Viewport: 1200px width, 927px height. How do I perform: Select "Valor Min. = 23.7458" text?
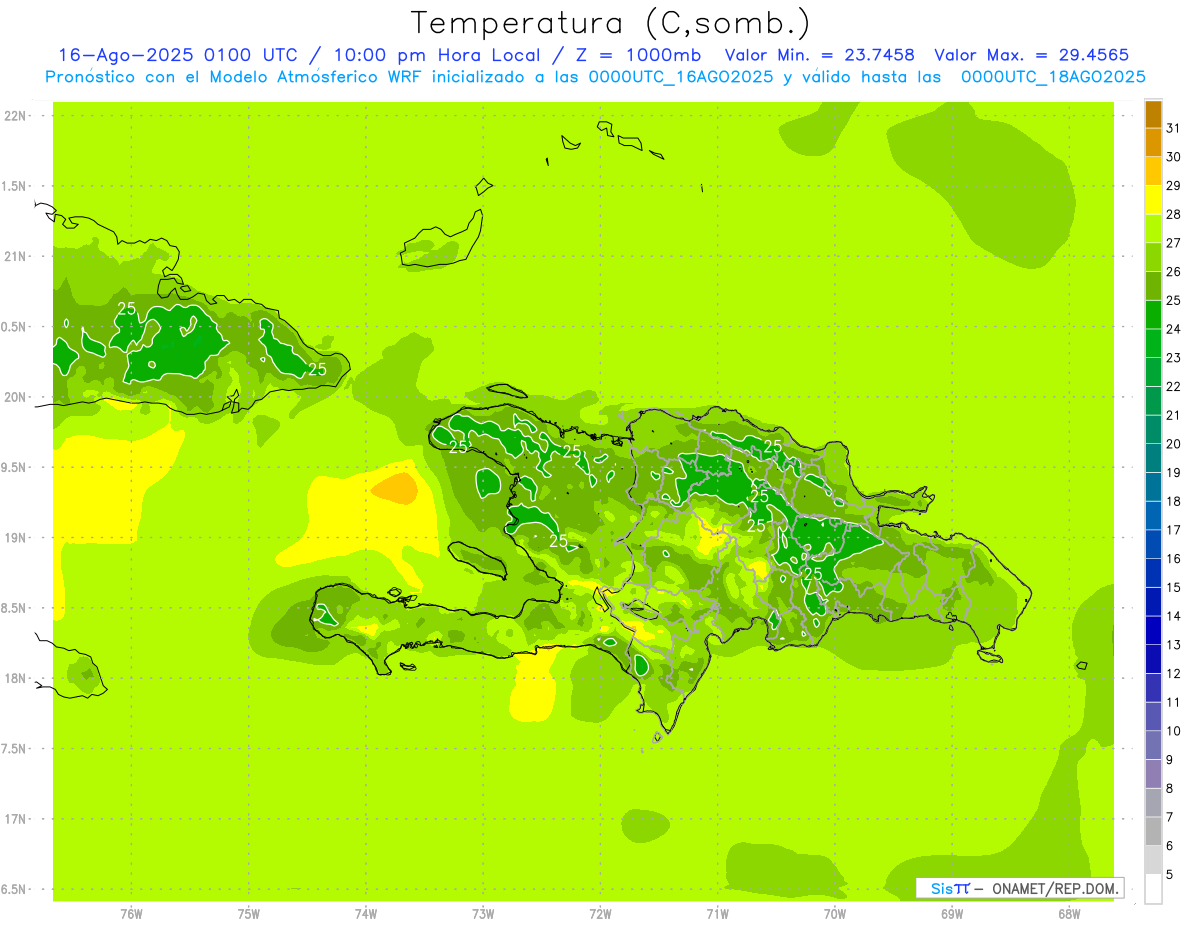pos(819,56)
